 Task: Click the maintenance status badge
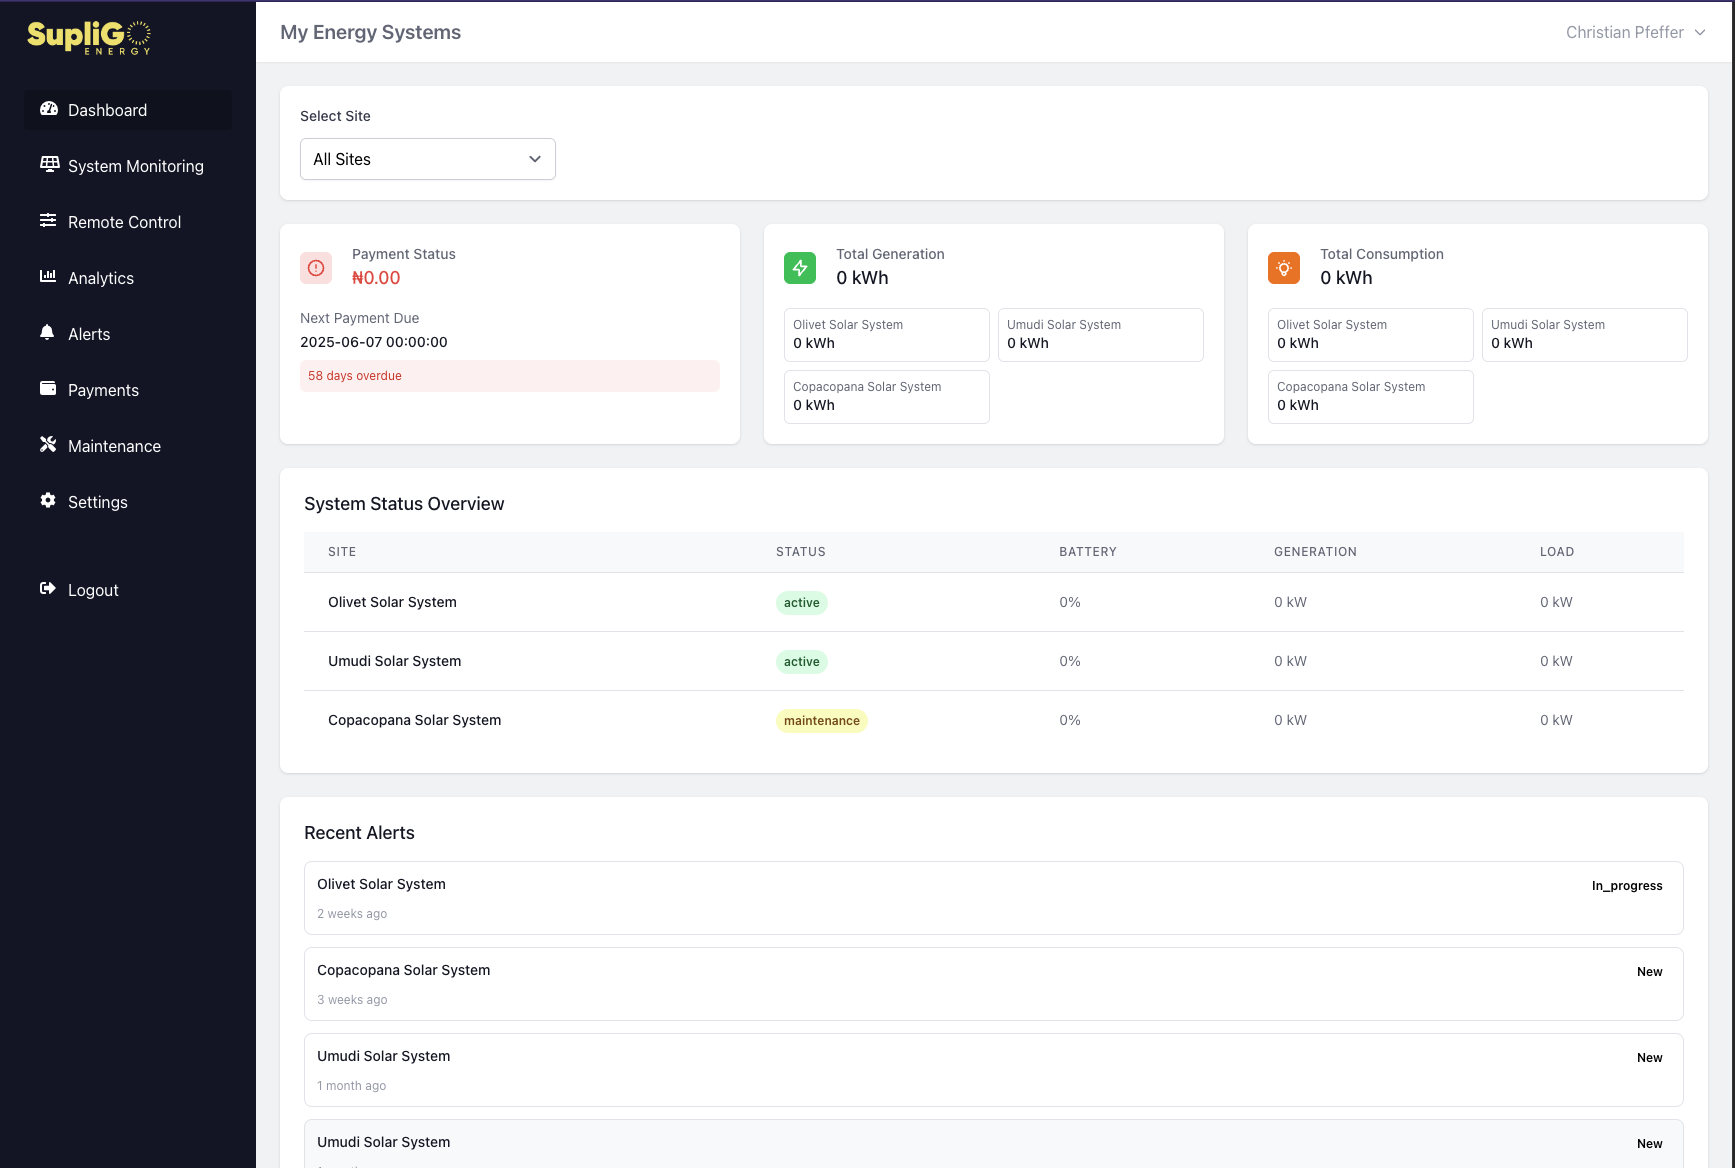[822, 721]
